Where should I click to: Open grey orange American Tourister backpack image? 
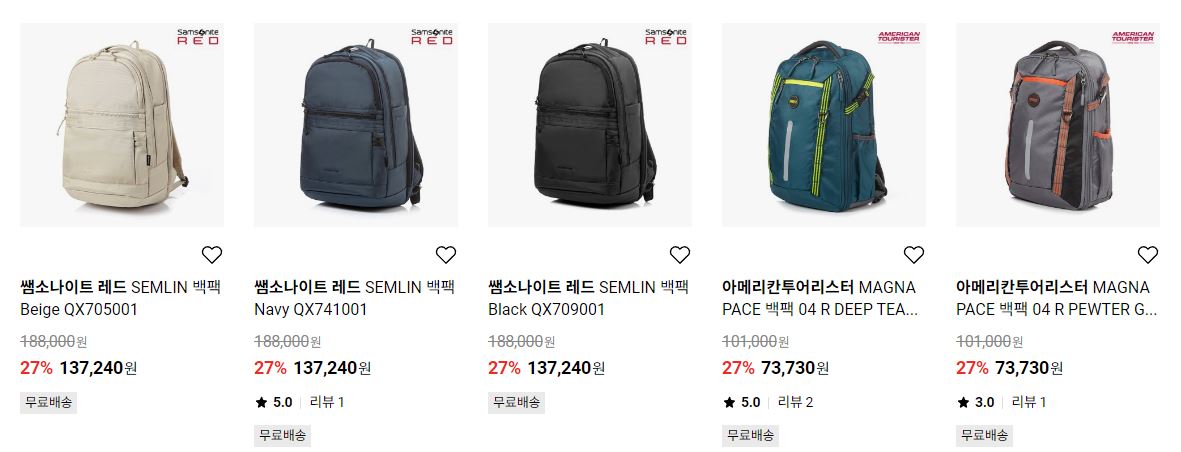tap(1057, 125)
